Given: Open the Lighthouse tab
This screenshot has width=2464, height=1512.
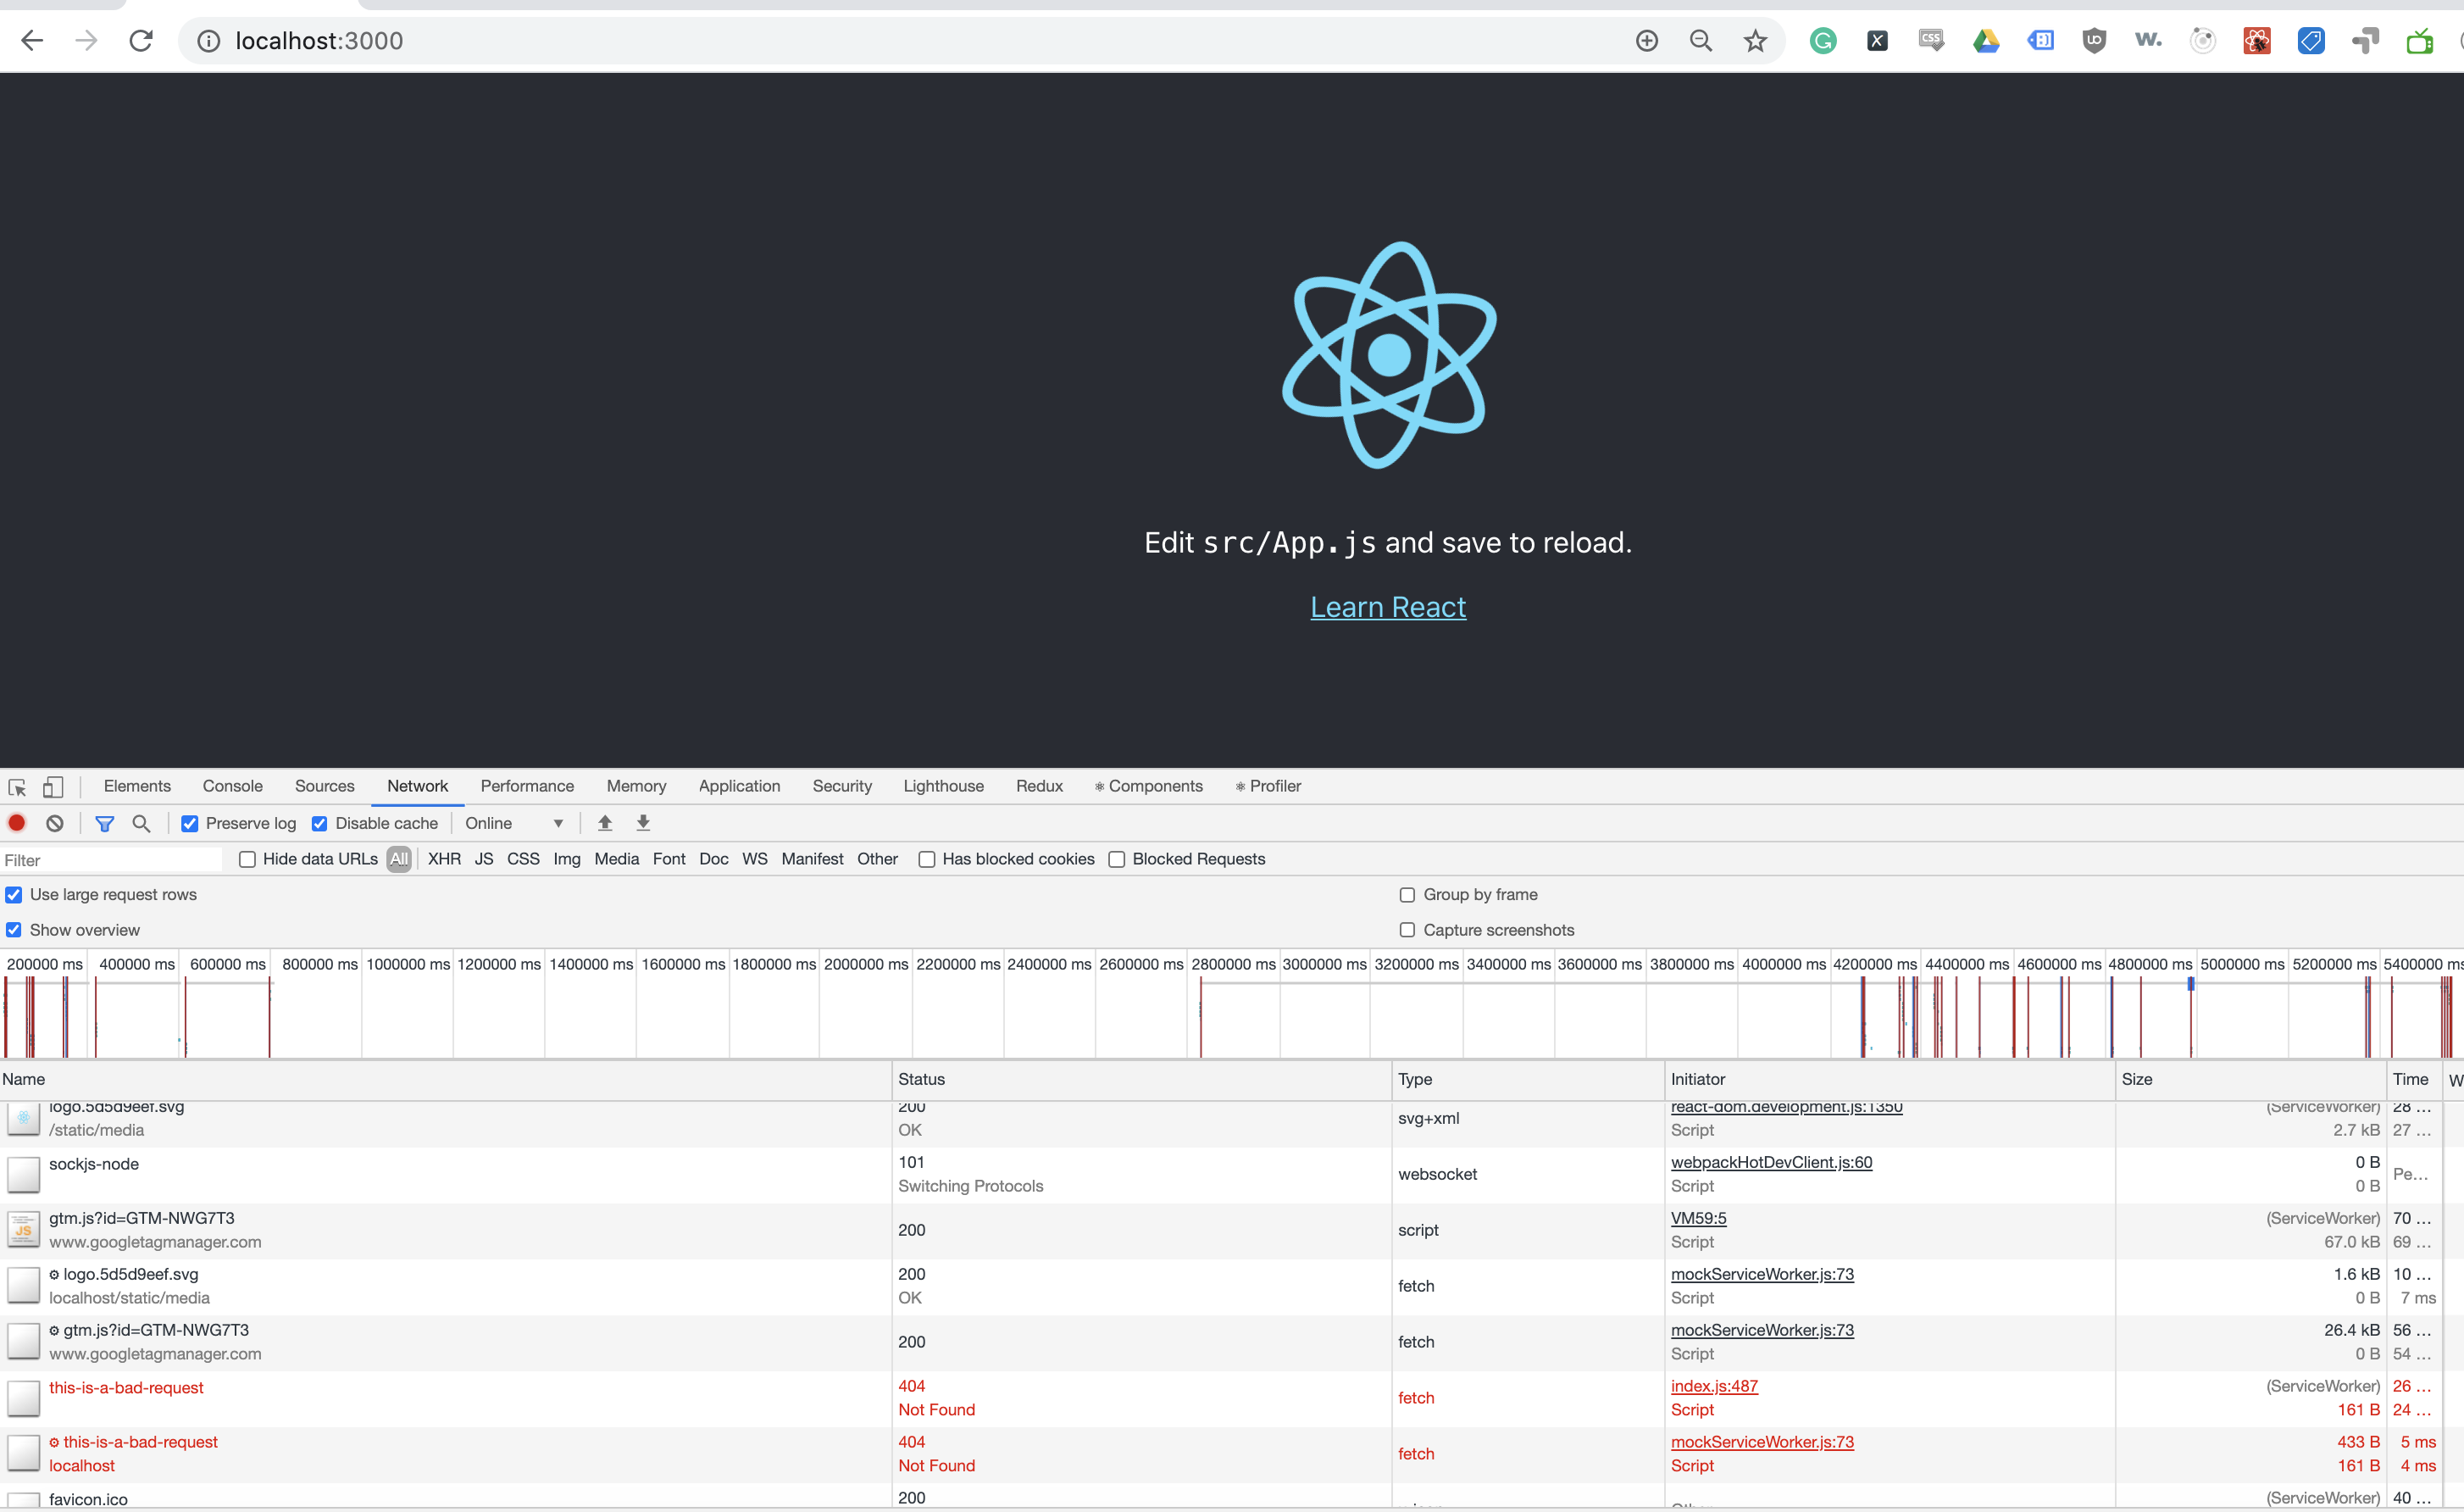Looking at the screenshot, I should pos(943,786).
